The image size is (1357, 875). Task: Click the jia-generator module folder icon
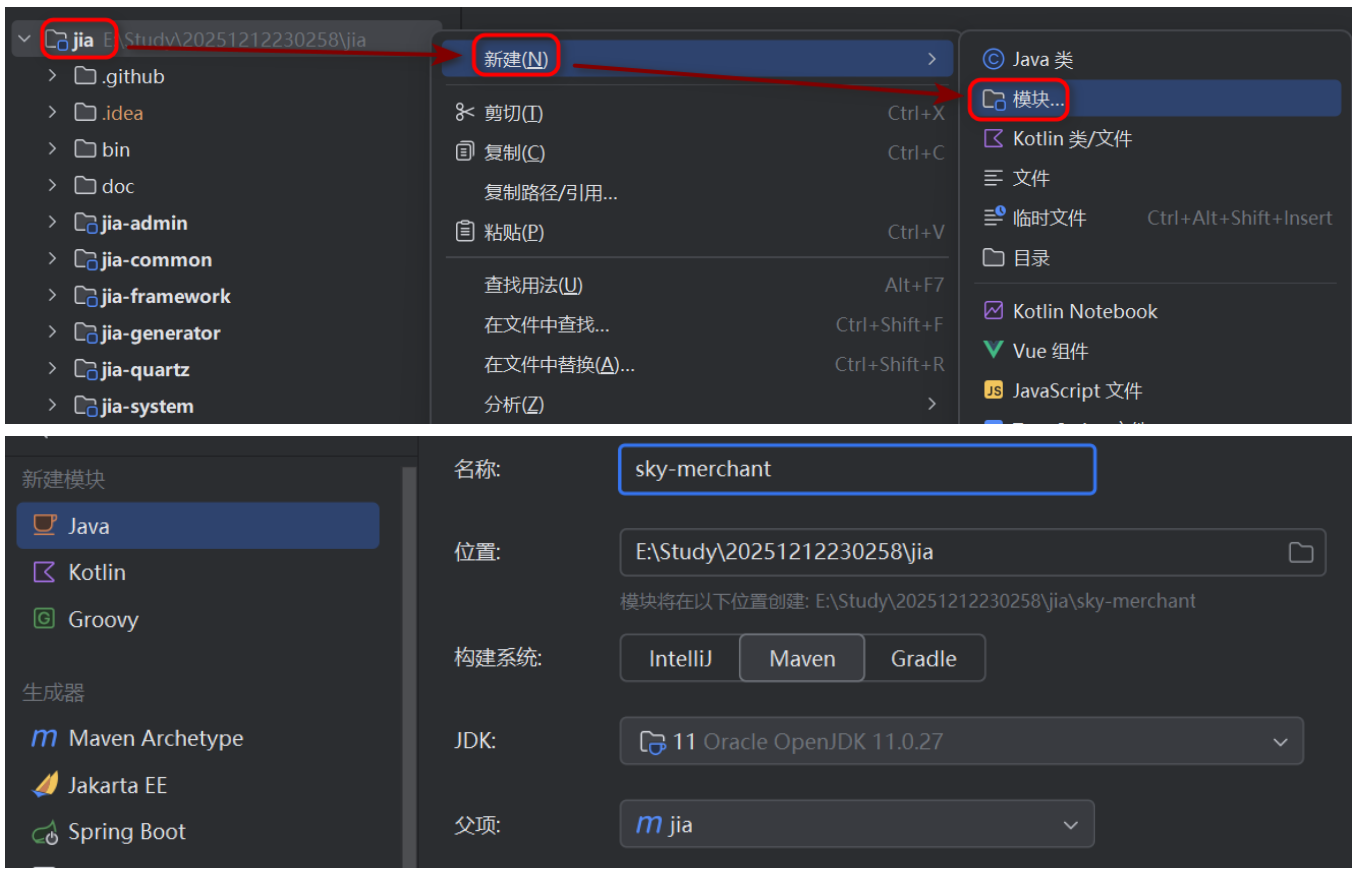85,333
